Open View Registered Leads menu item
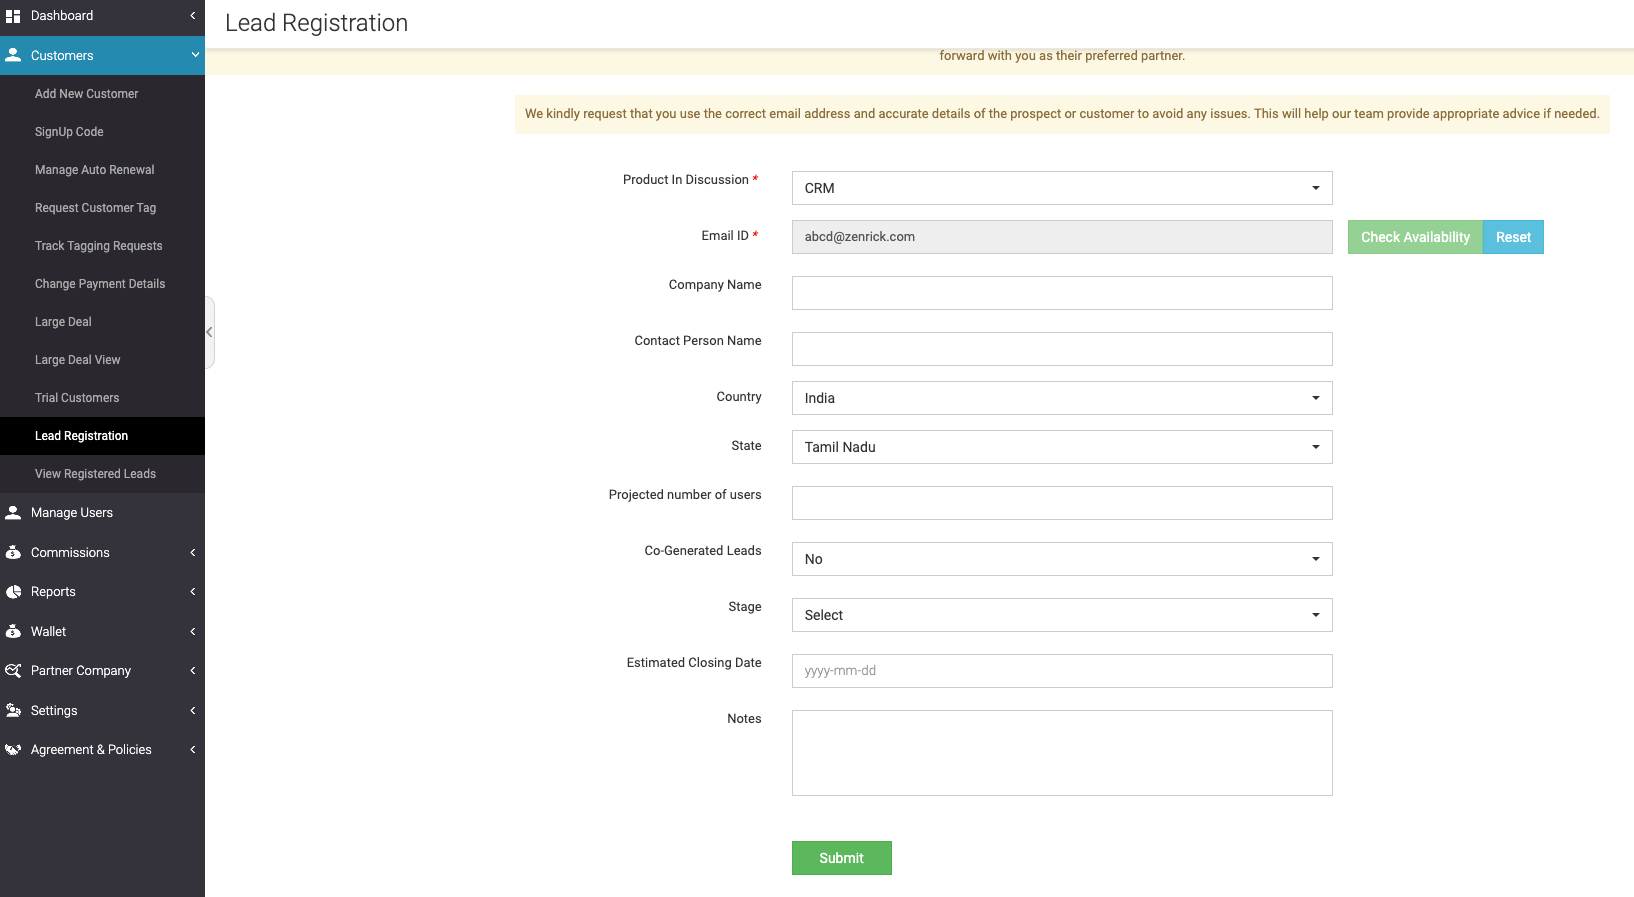 95,474
